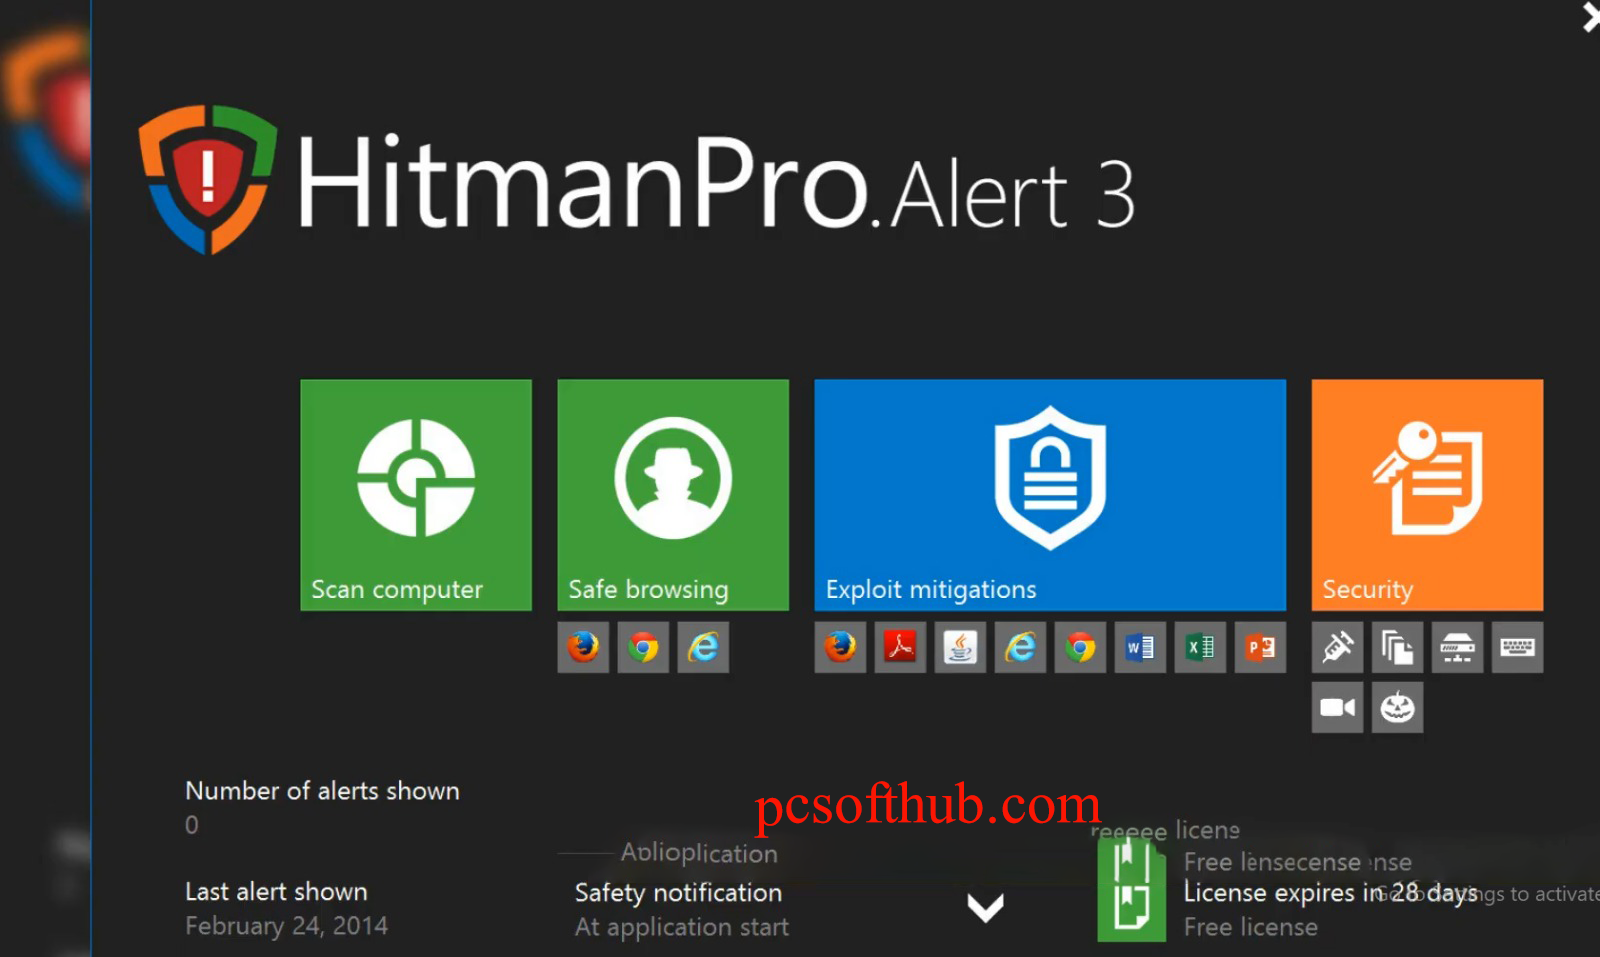Image resolution: width=1600 pixels, height=957 pixels.
Task: Click 'At application start' value
Action: [x=682, y=928]
